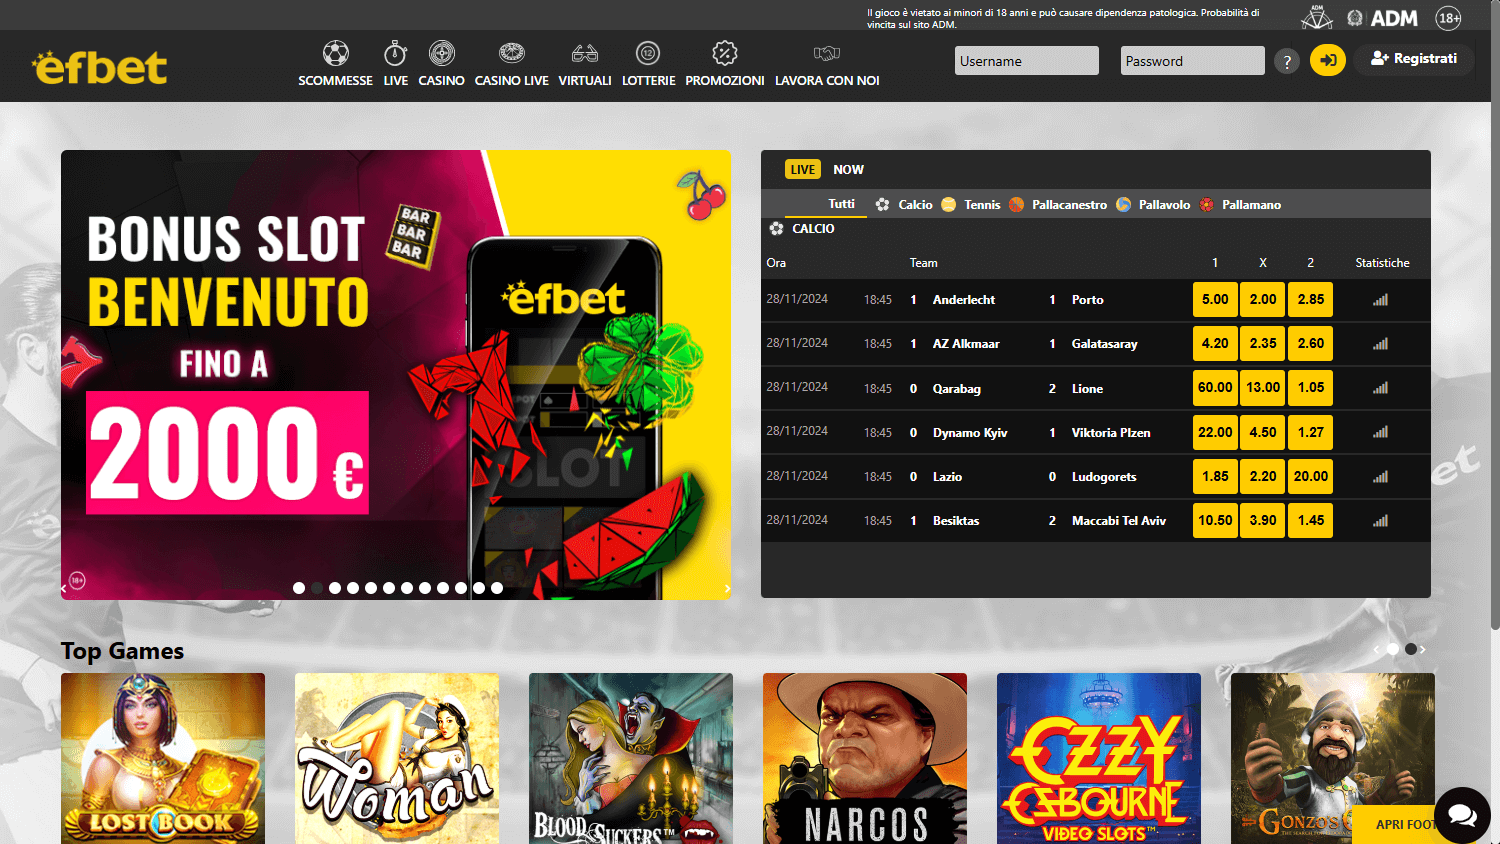Filter live events by Pallamano
The image size is (1500, 844).
[x=1240, y=205]
